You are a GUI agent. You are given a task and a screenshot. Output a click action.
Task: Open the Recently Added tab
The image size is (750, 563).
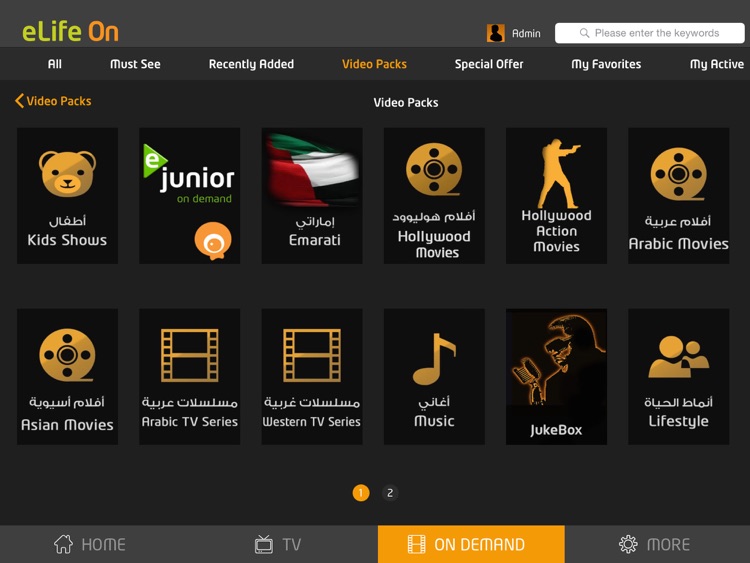point(251,64)
